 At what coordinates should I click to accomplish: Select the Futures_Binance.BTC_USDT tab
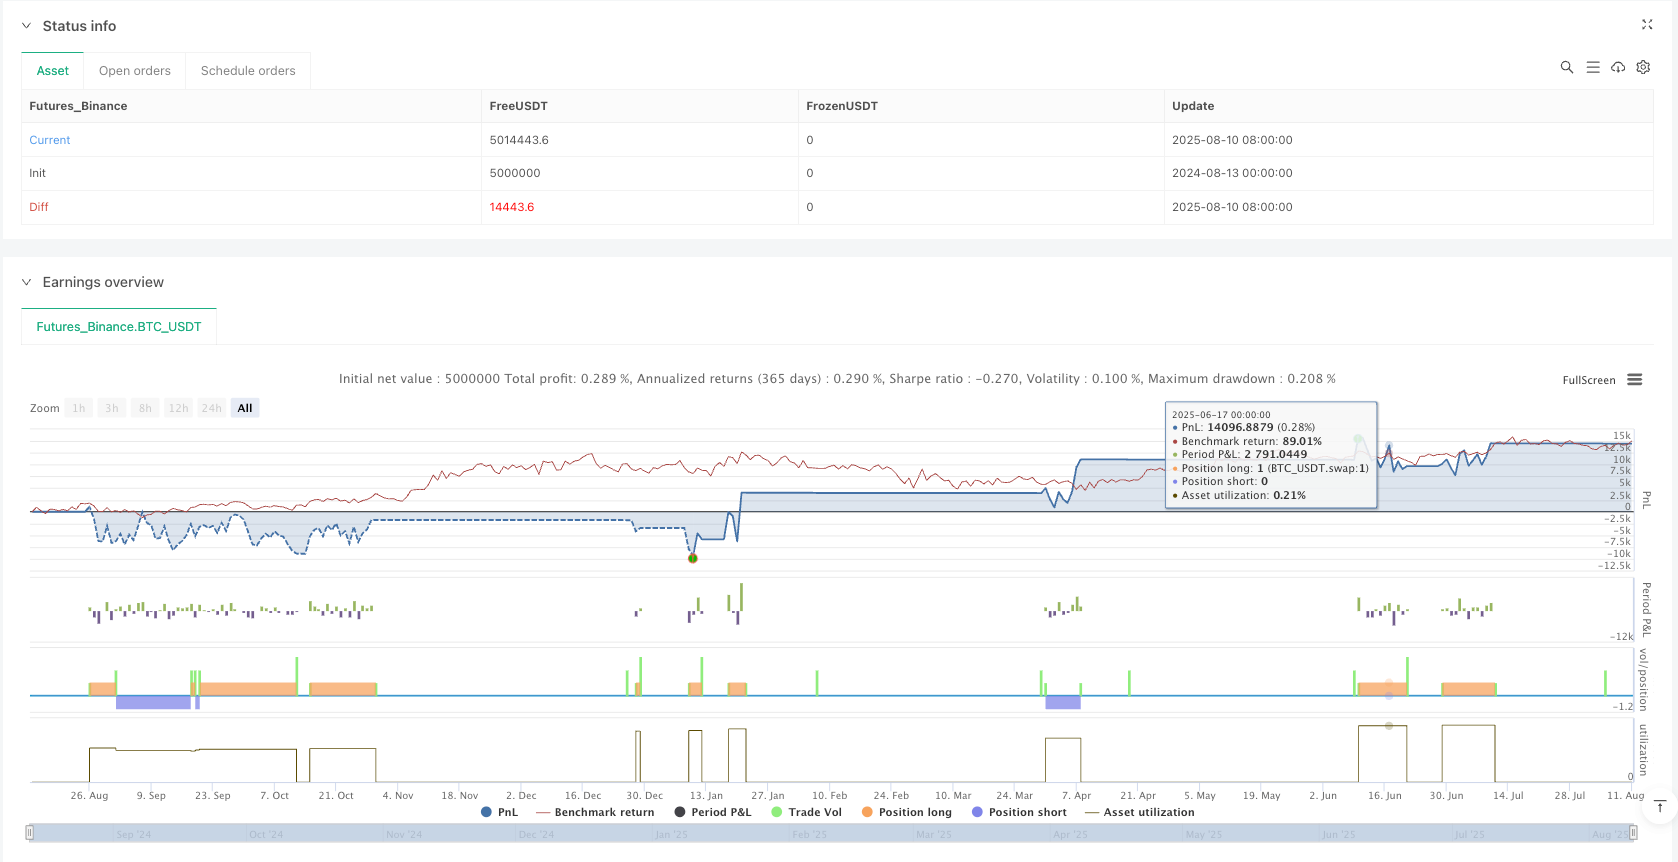click(x=119, y=327)
